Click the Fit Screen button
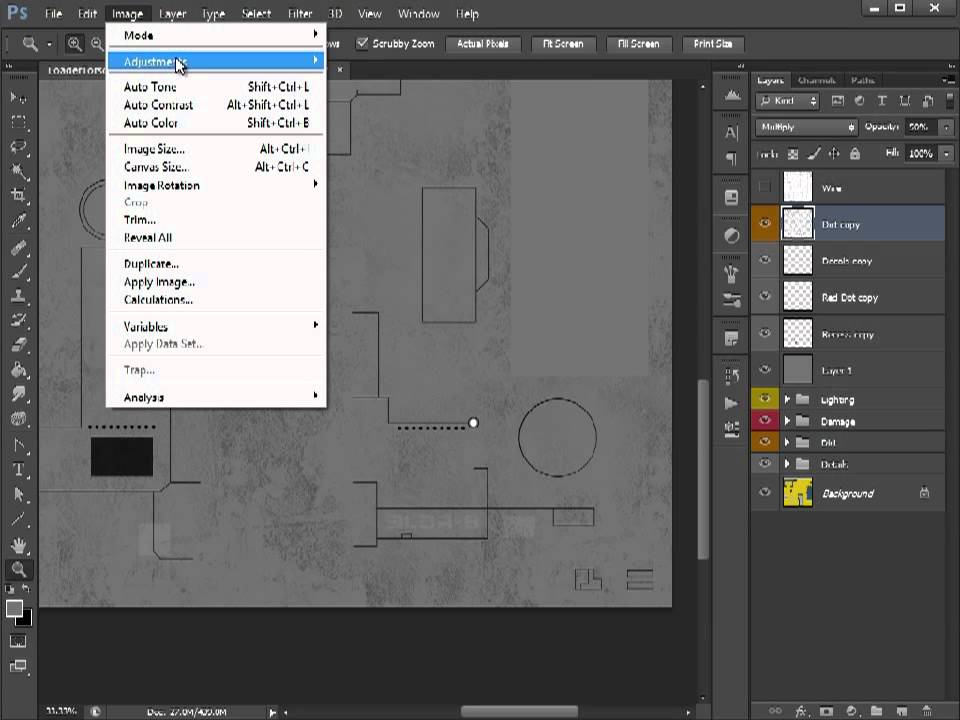 (563, 44)
